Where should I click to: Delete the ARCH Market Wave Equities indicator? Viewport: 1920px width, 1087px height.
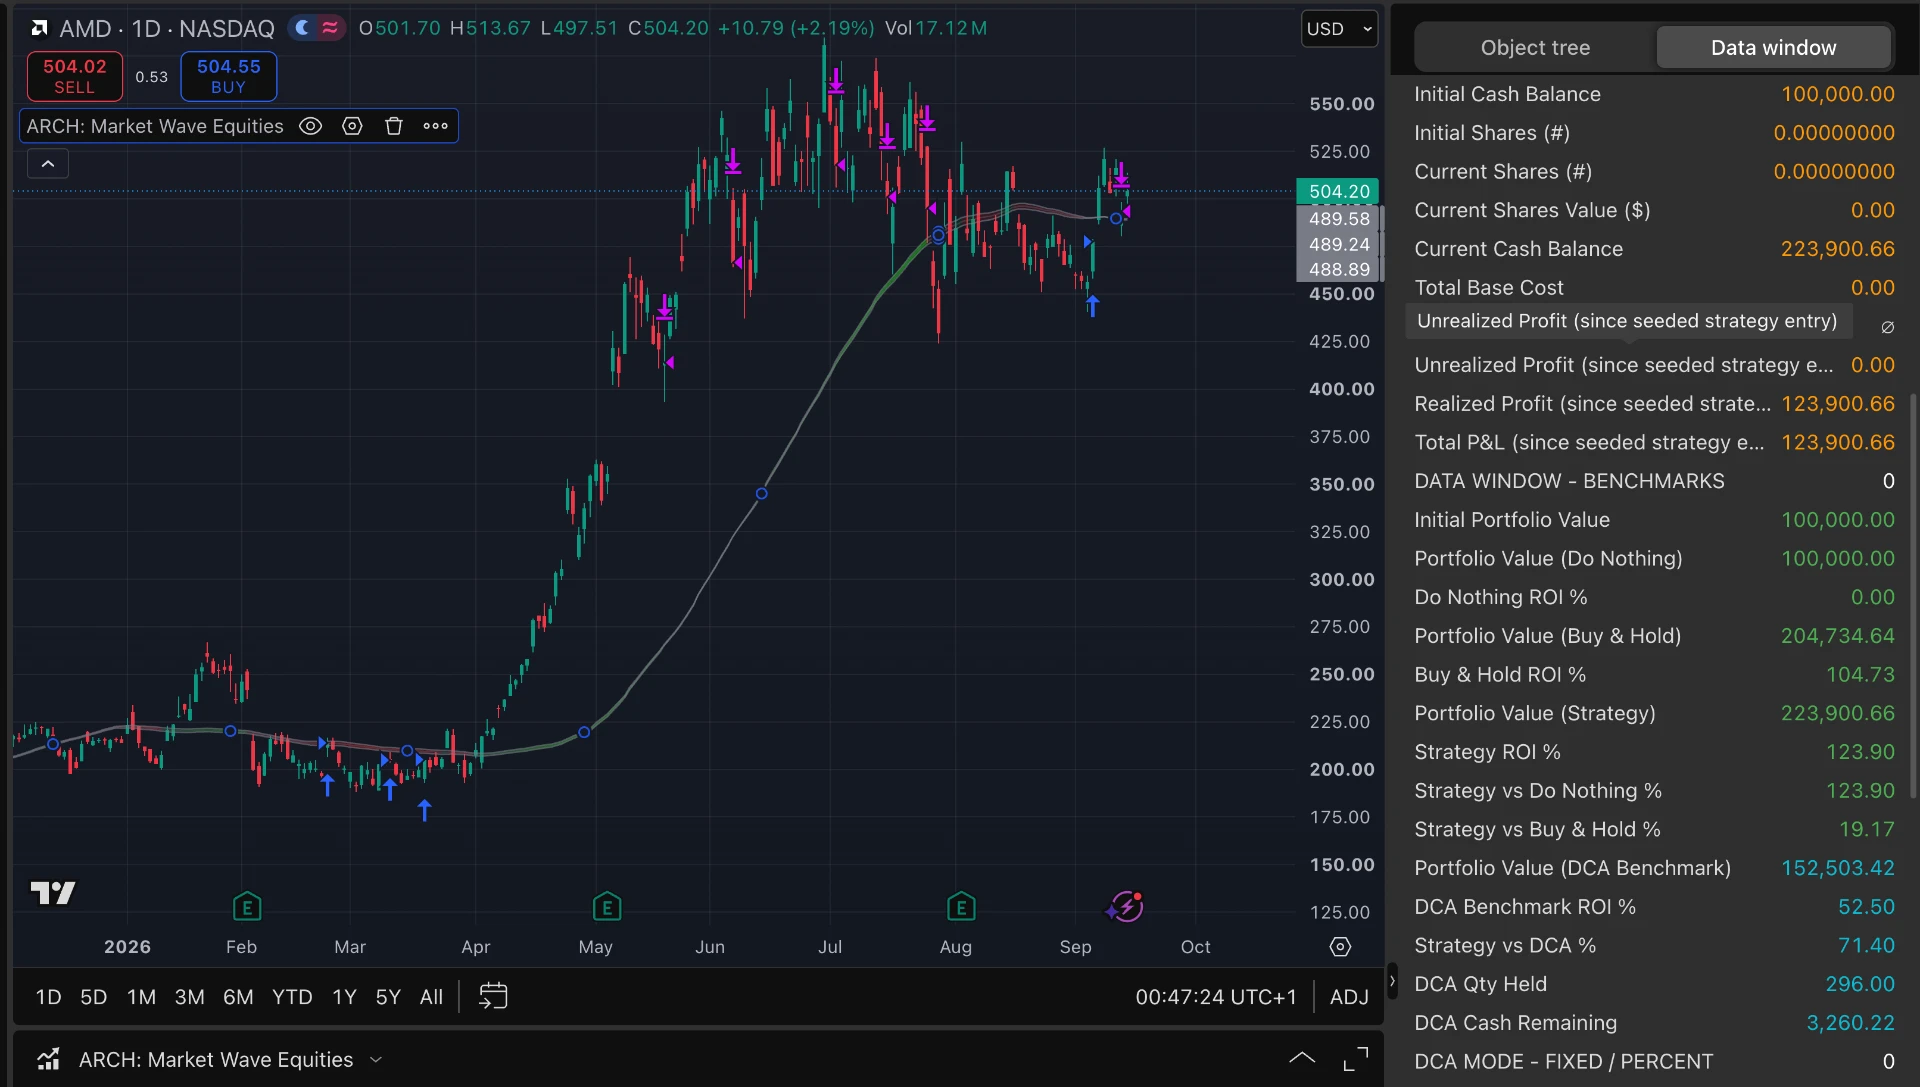click(x=394, y=126)
